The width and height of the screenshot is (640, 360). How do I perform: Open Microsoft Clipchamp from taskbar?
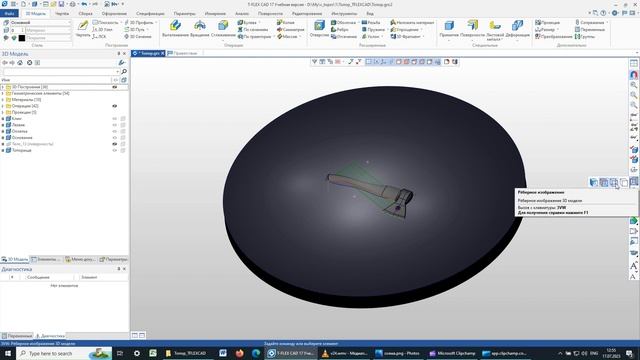[452, 353]
